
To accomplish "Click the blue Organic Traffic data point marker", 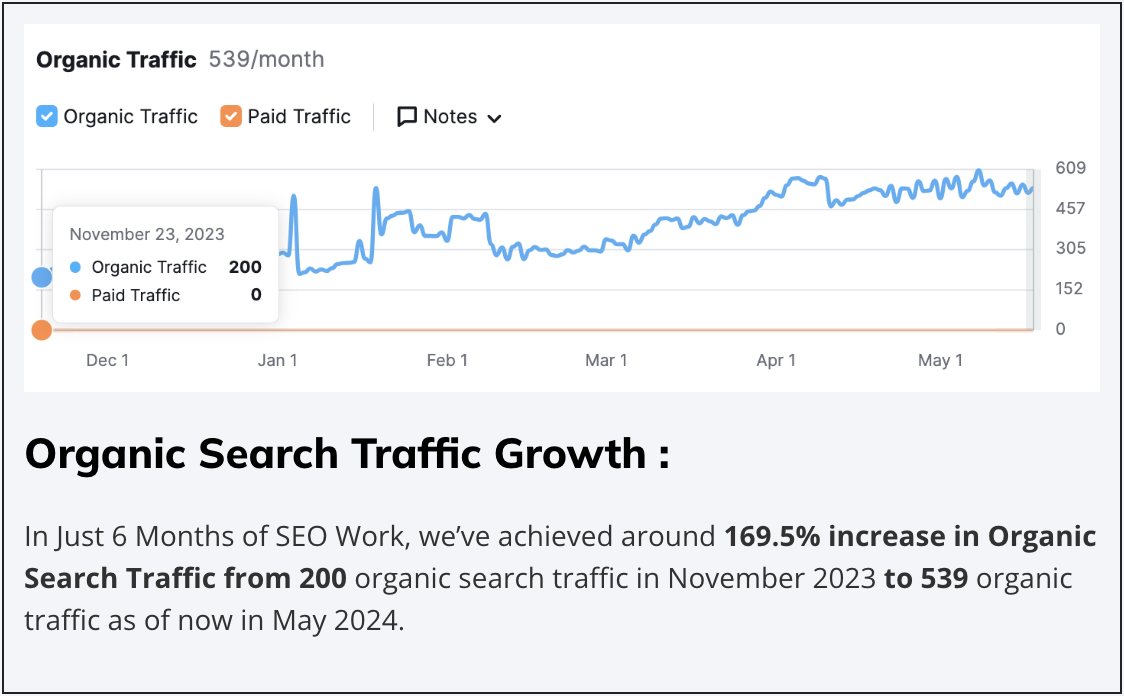I will coord(42,277).
